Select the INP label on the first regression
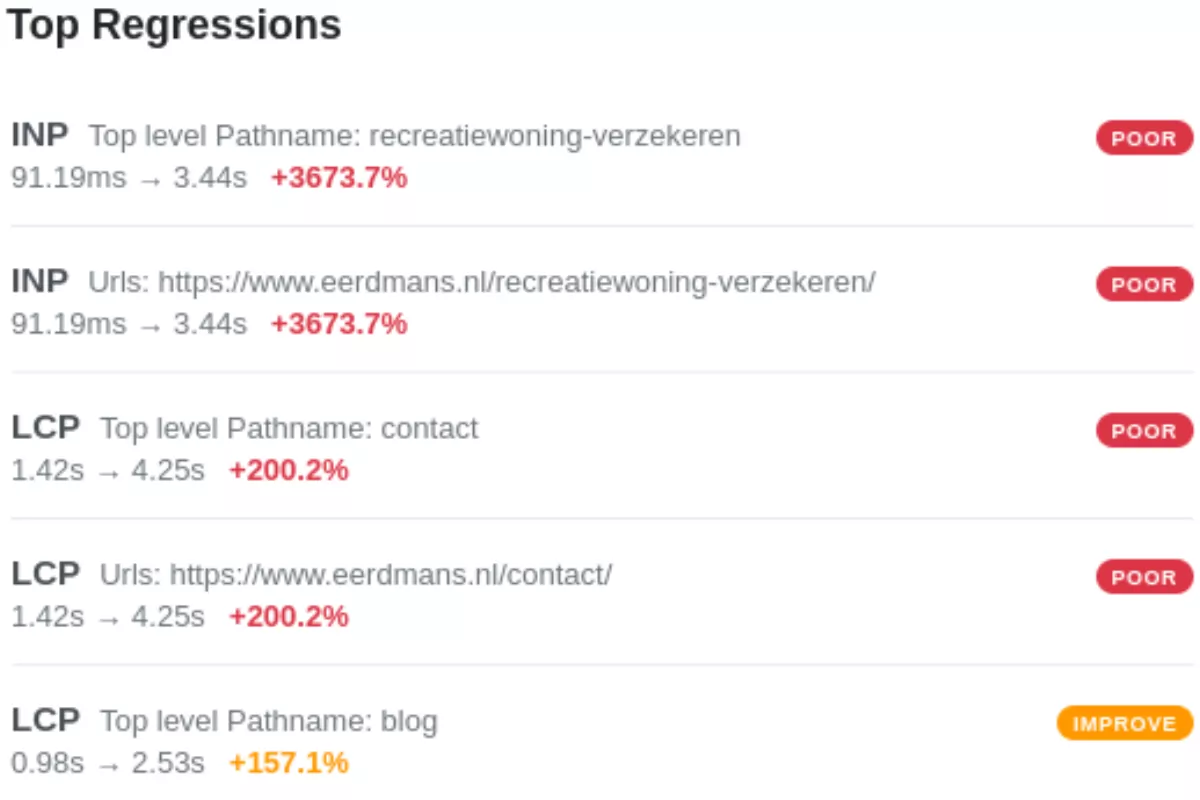This screenshot has height=800, width=1200. click(x=39, y=136)
